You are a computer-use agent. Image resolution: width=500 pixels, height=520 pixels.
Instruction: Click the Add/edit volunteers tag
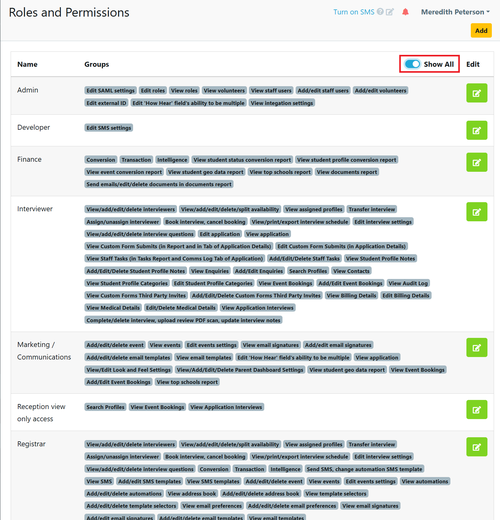pos(380,91)
